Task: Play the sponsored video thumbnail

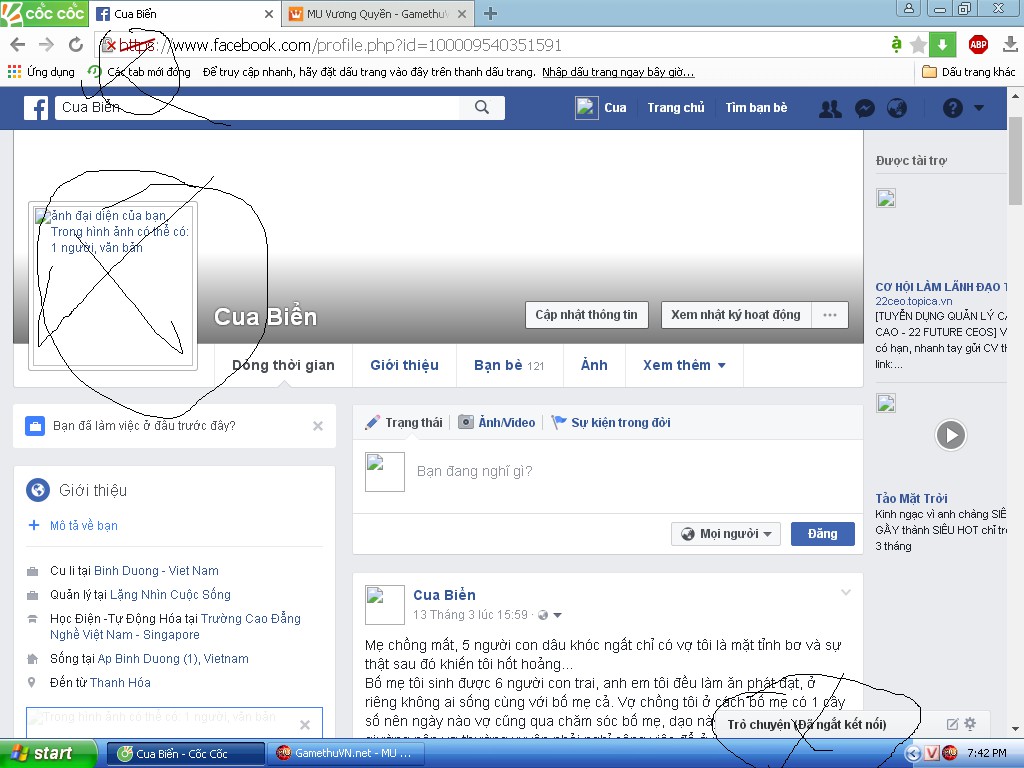Action: (950, 435)
